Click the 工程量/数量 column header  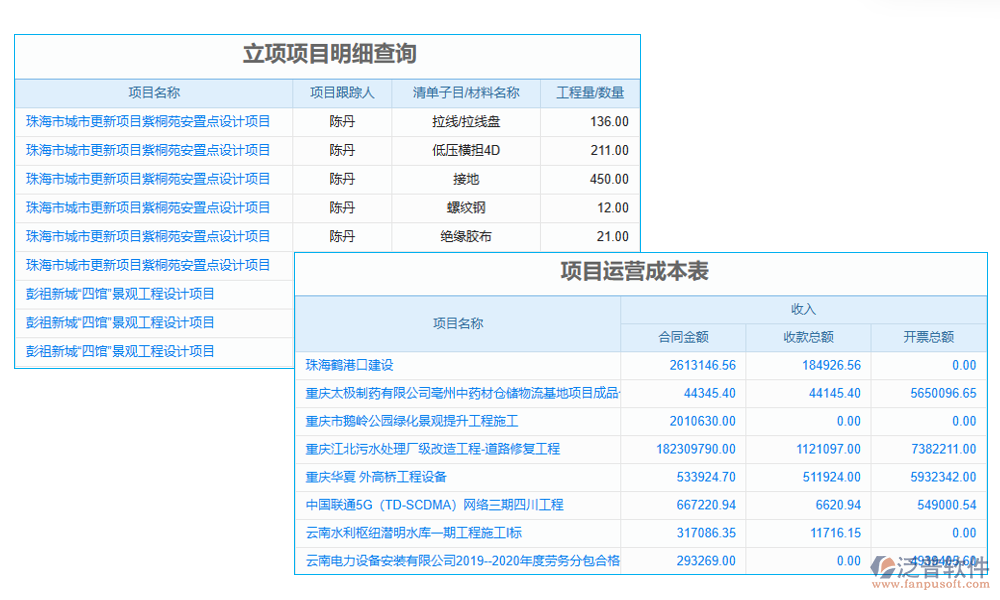tap(589, 92)
